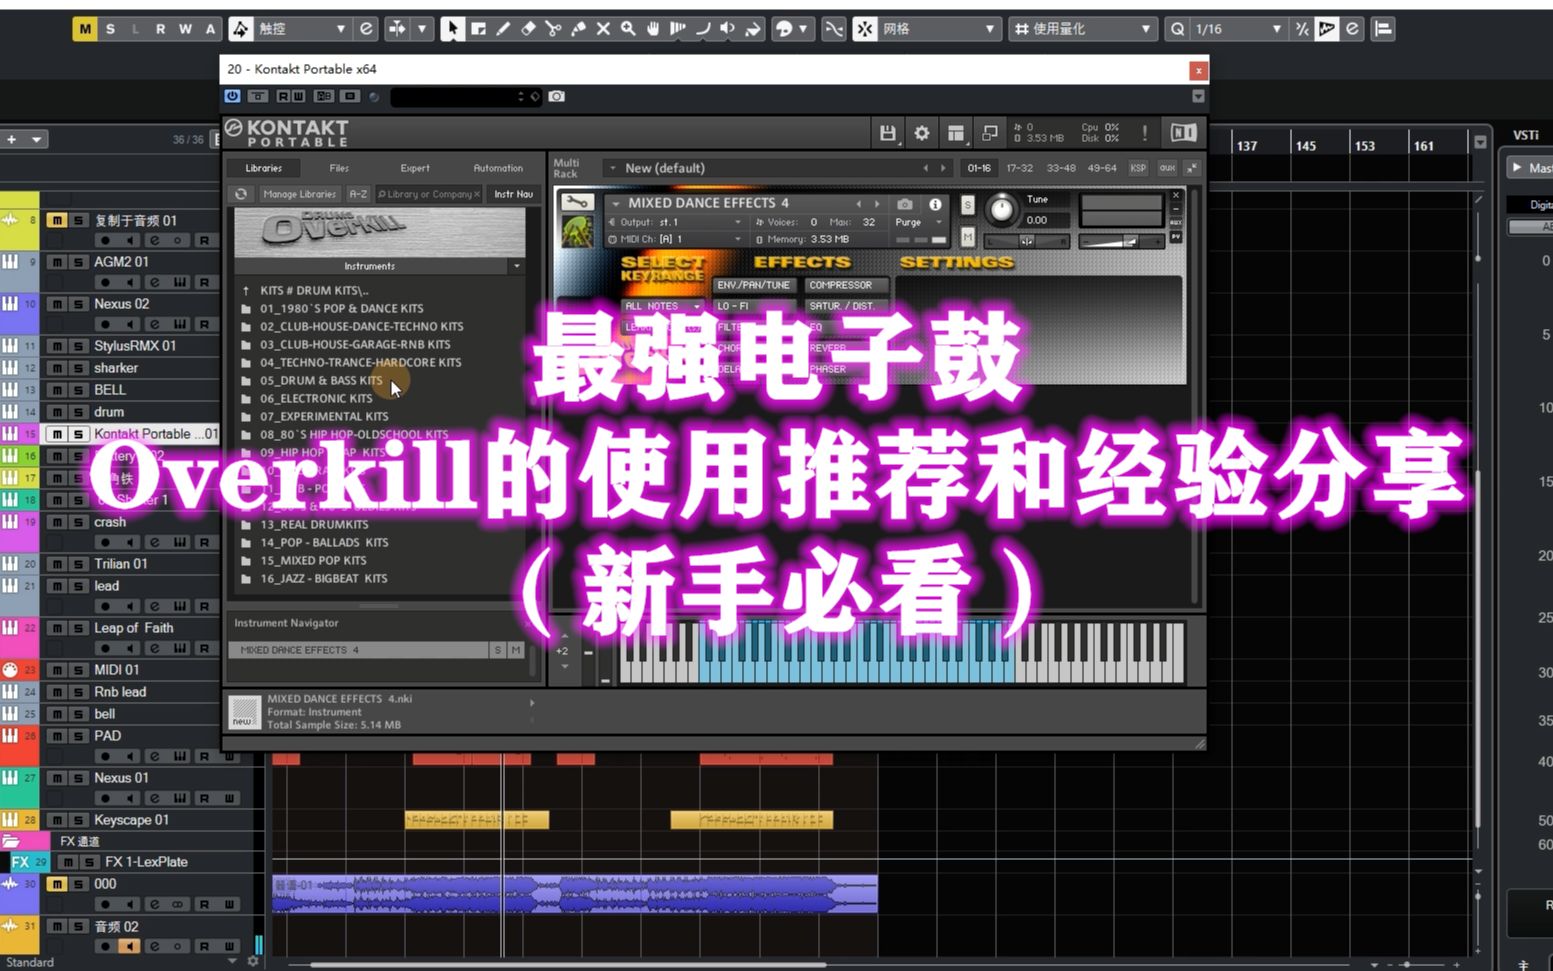The height and width of the screenshot is (971, 1553).
Task: Mute the Nexus 02 track
Action: tap(58, 304)
